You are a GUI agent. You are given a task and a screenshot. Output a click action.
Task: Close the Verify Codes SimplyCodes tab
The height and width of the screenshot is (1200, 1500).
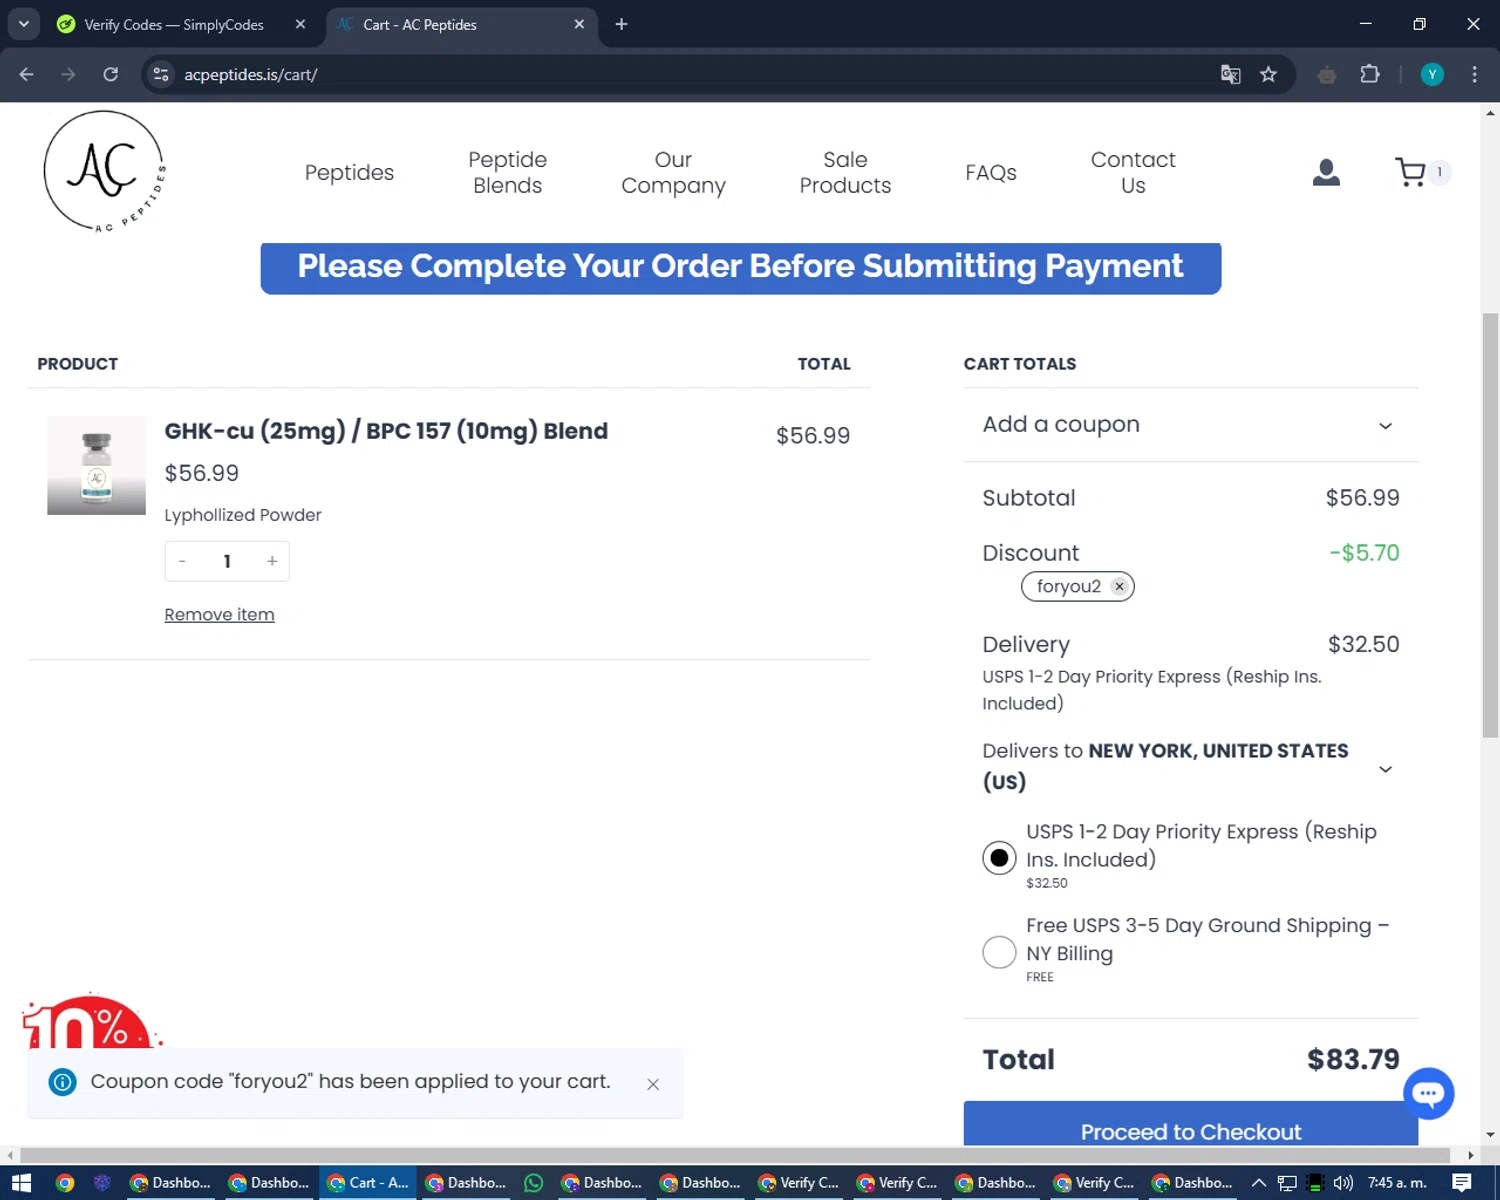click(300, 24)
